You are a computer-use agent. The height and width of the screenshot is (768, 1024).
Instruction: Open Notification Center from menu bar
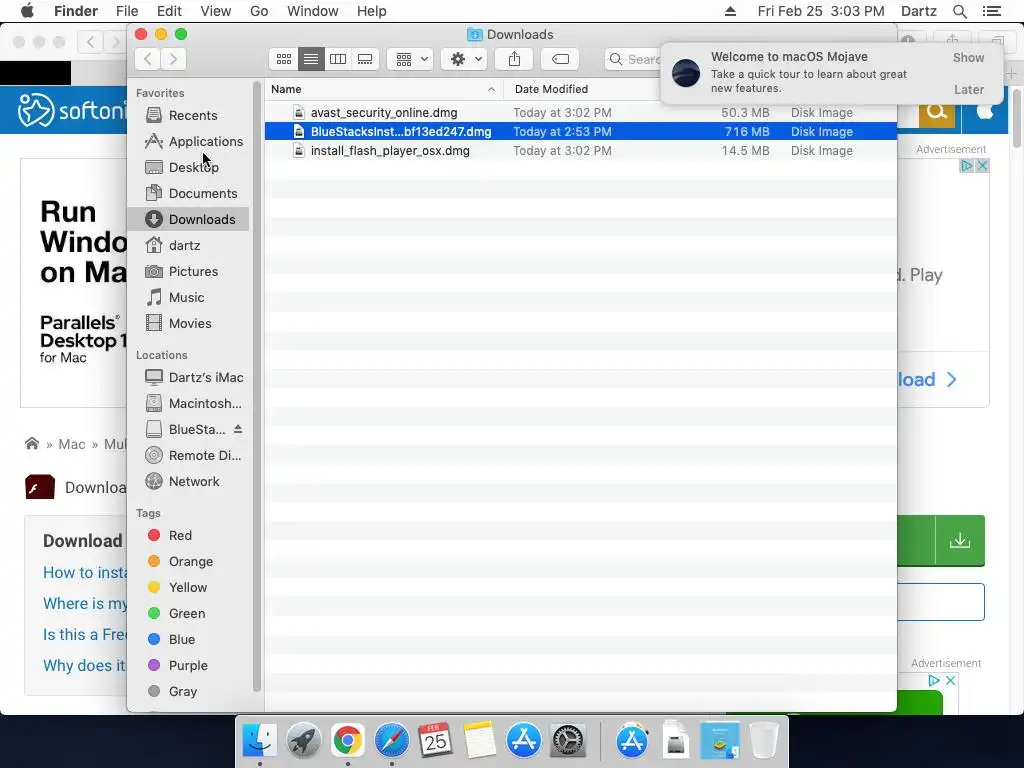[x=991, y=11]
